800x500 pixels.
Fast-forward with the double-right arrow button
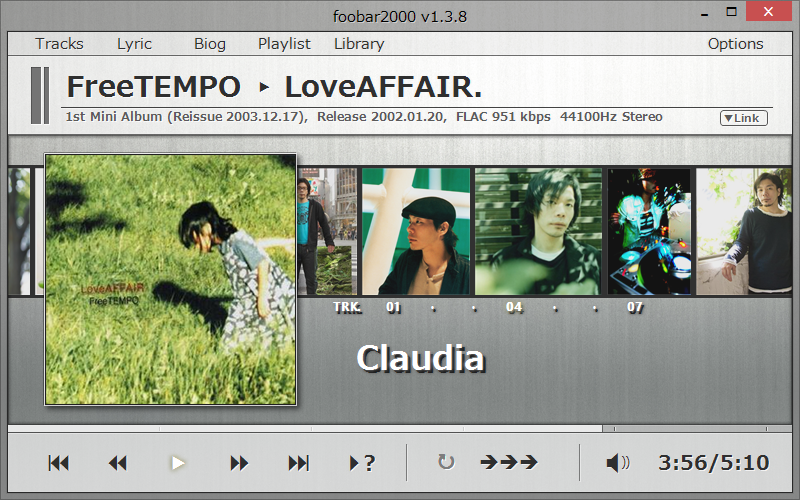tap(239, 463)
